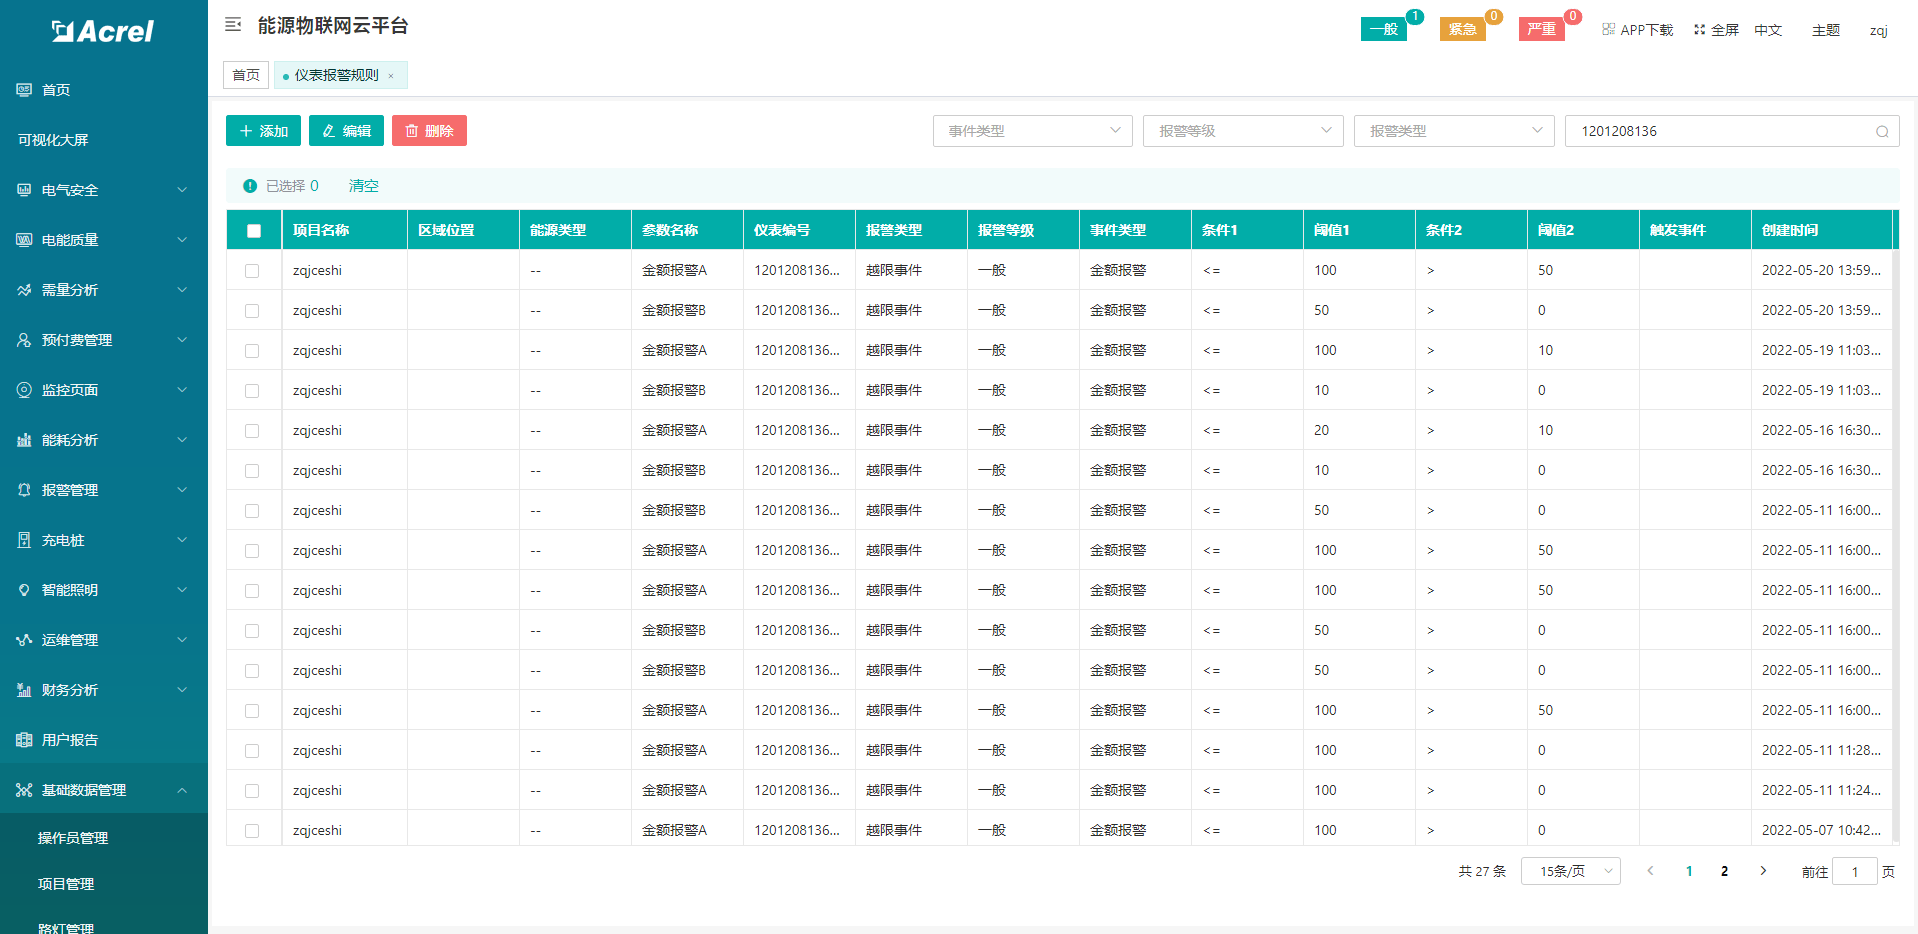Go to previous page arrow
This screenshot has height=934, width=1918.
pos(1650,871)
